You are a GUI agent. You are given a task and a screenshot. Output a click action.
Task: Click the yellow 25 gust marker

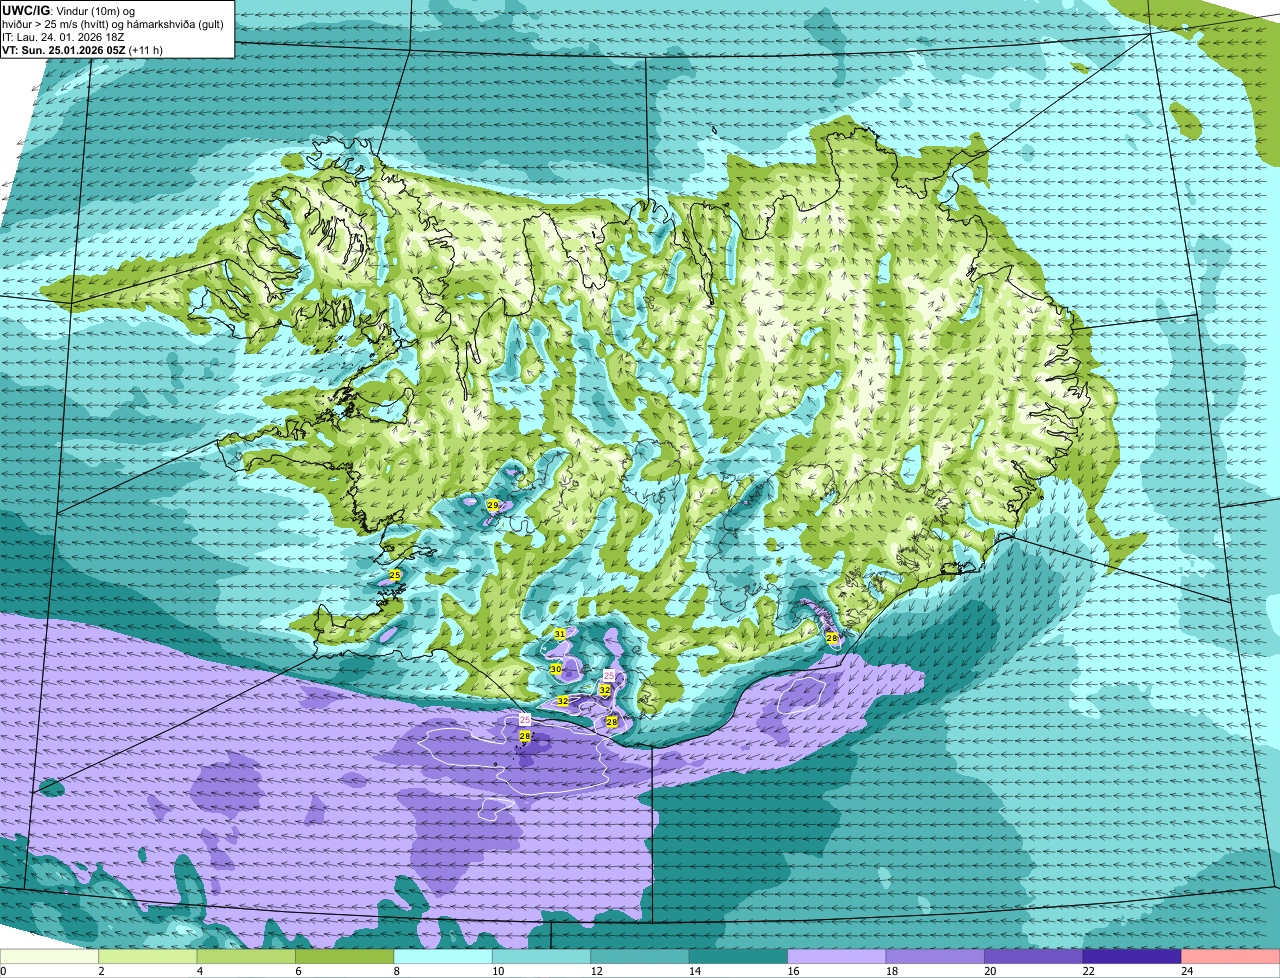[395, 576]
